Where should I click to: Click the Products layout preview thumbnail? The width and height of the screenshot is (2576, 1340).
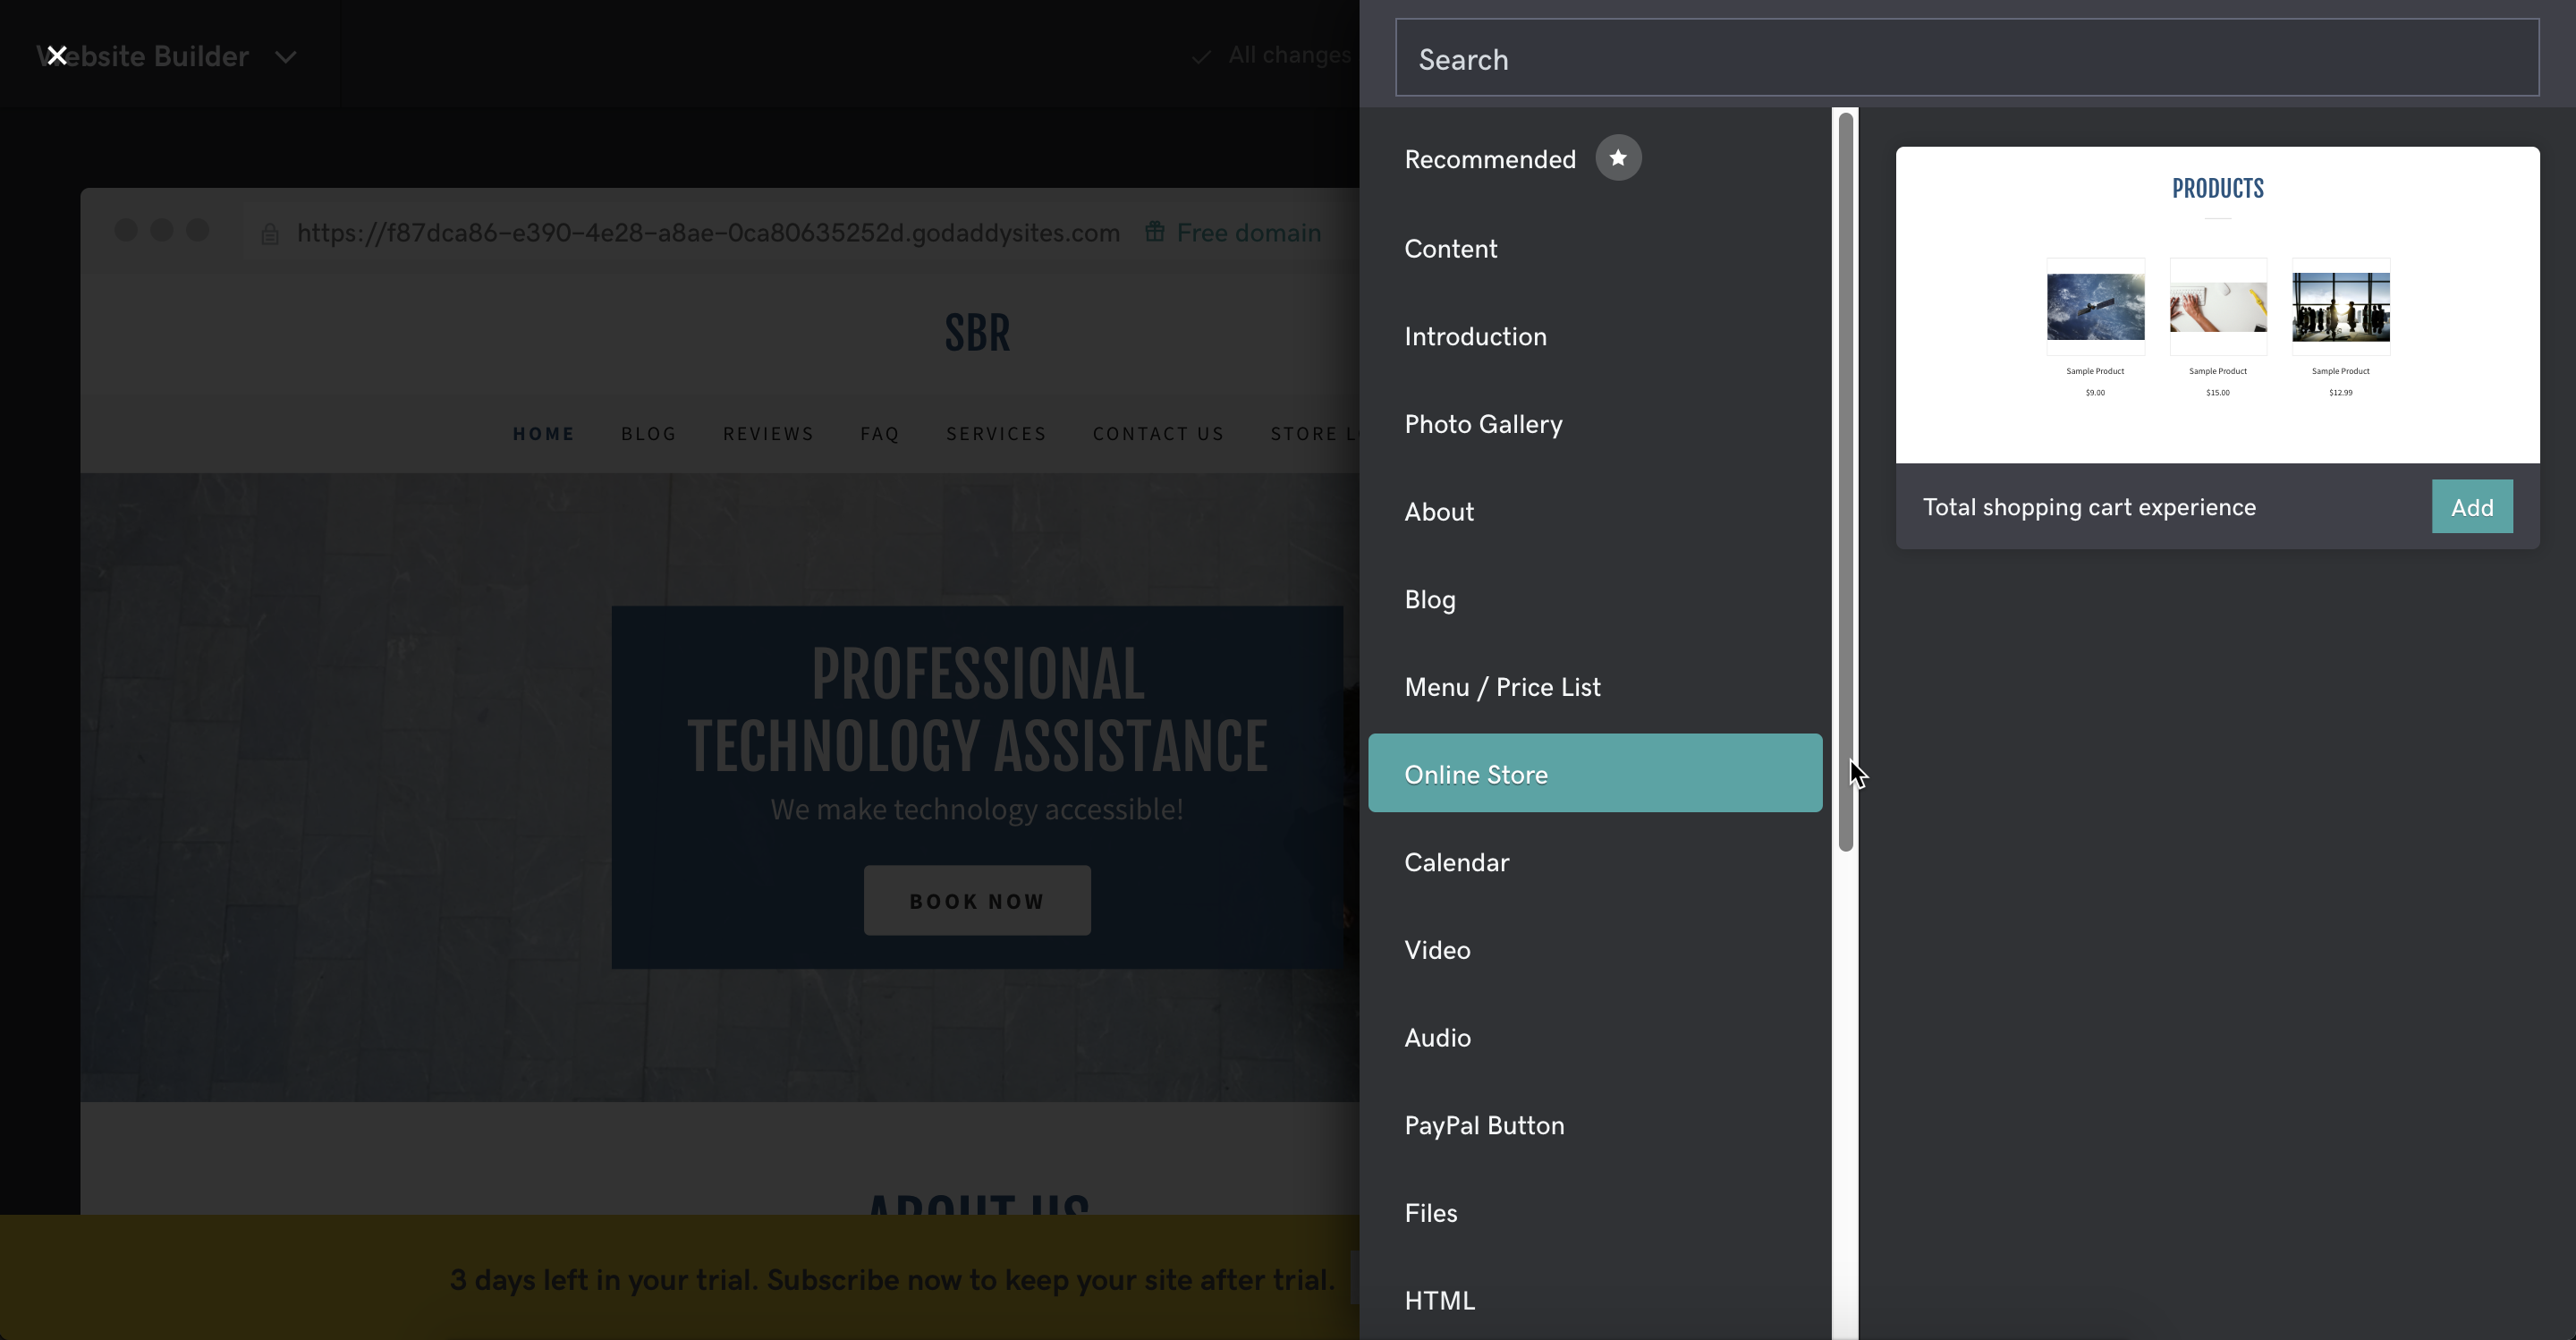(x=2217, y=305)
